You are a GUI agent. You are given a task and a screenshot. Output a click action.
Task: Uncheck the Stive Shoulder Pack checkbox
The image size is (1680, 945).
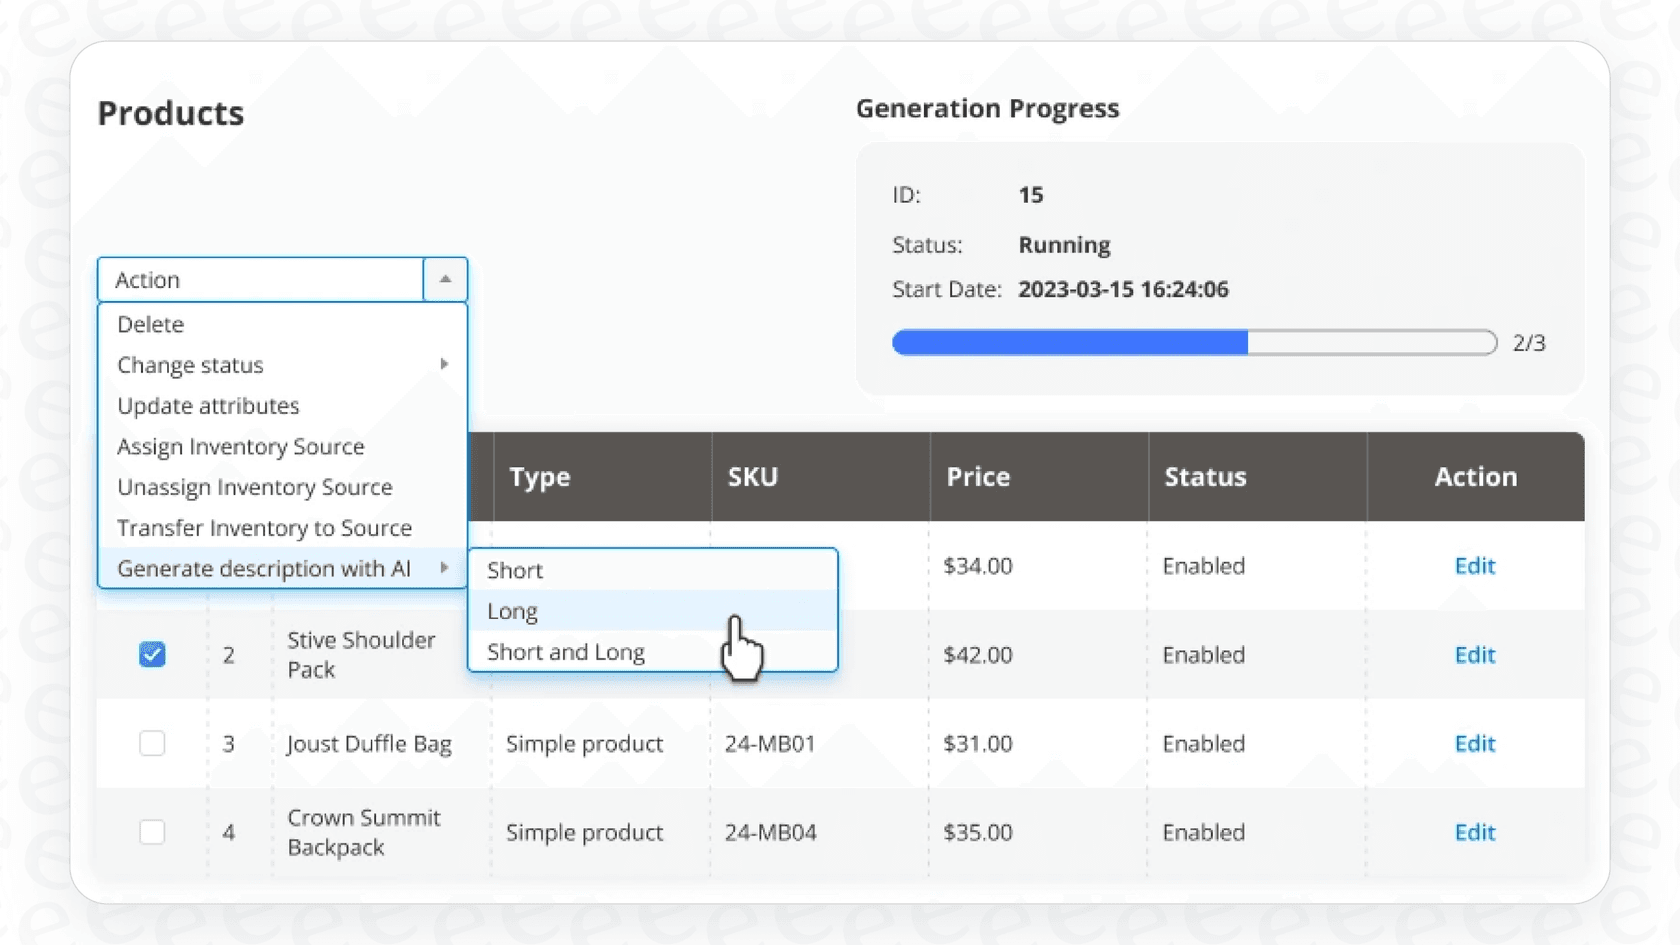[152, 654]
